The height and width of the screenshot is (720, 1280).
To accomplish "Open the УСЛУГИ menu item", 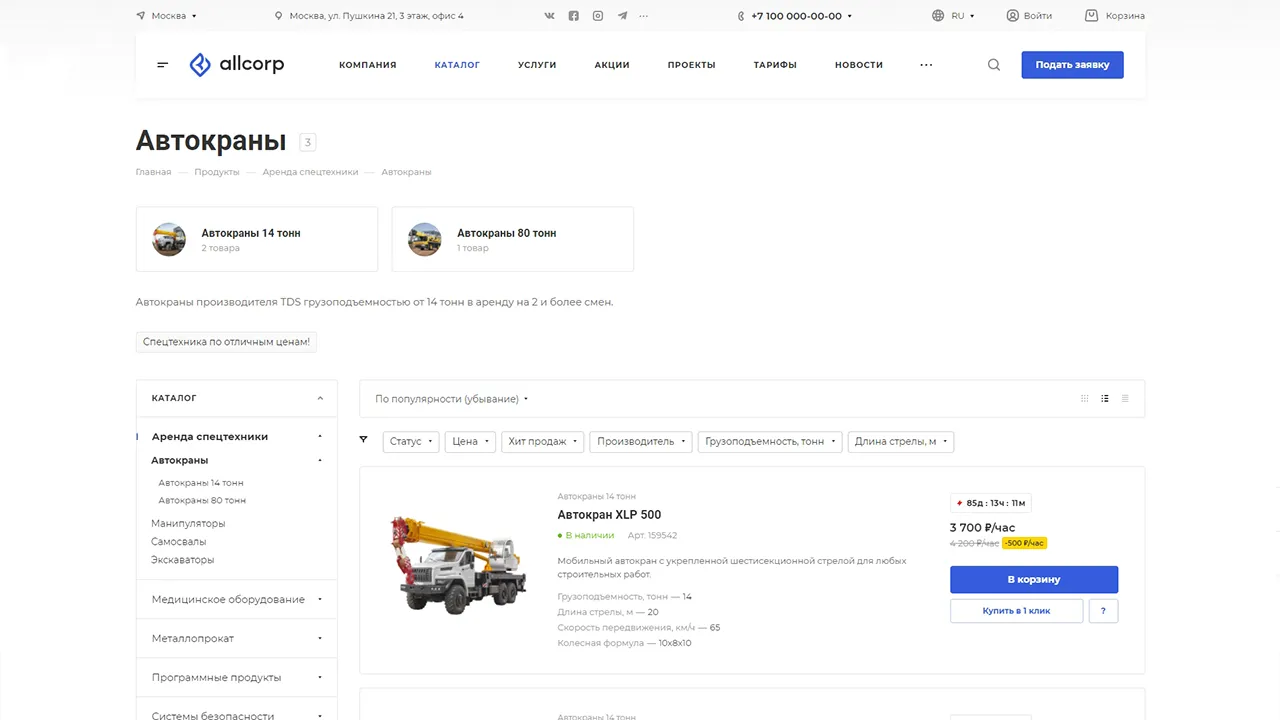I will (x=537, y=65).
